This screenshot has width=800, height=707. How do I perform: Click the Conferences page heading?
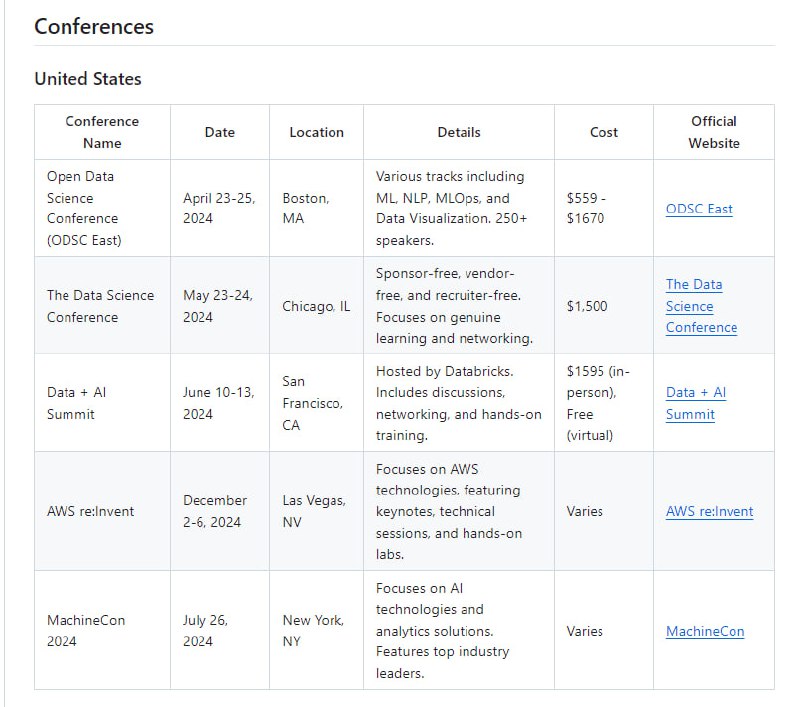(94, 27)
